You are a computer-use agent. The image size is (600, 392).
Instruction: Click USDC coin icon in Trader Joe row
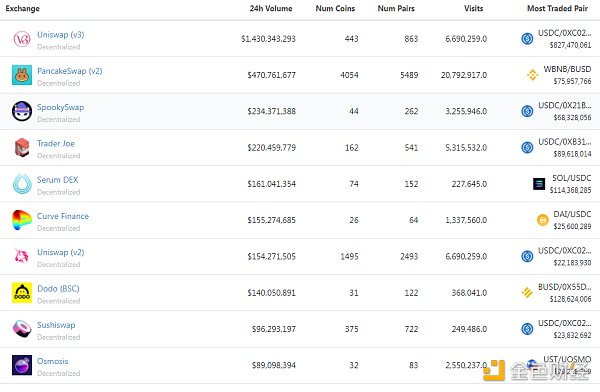(527, 147)
